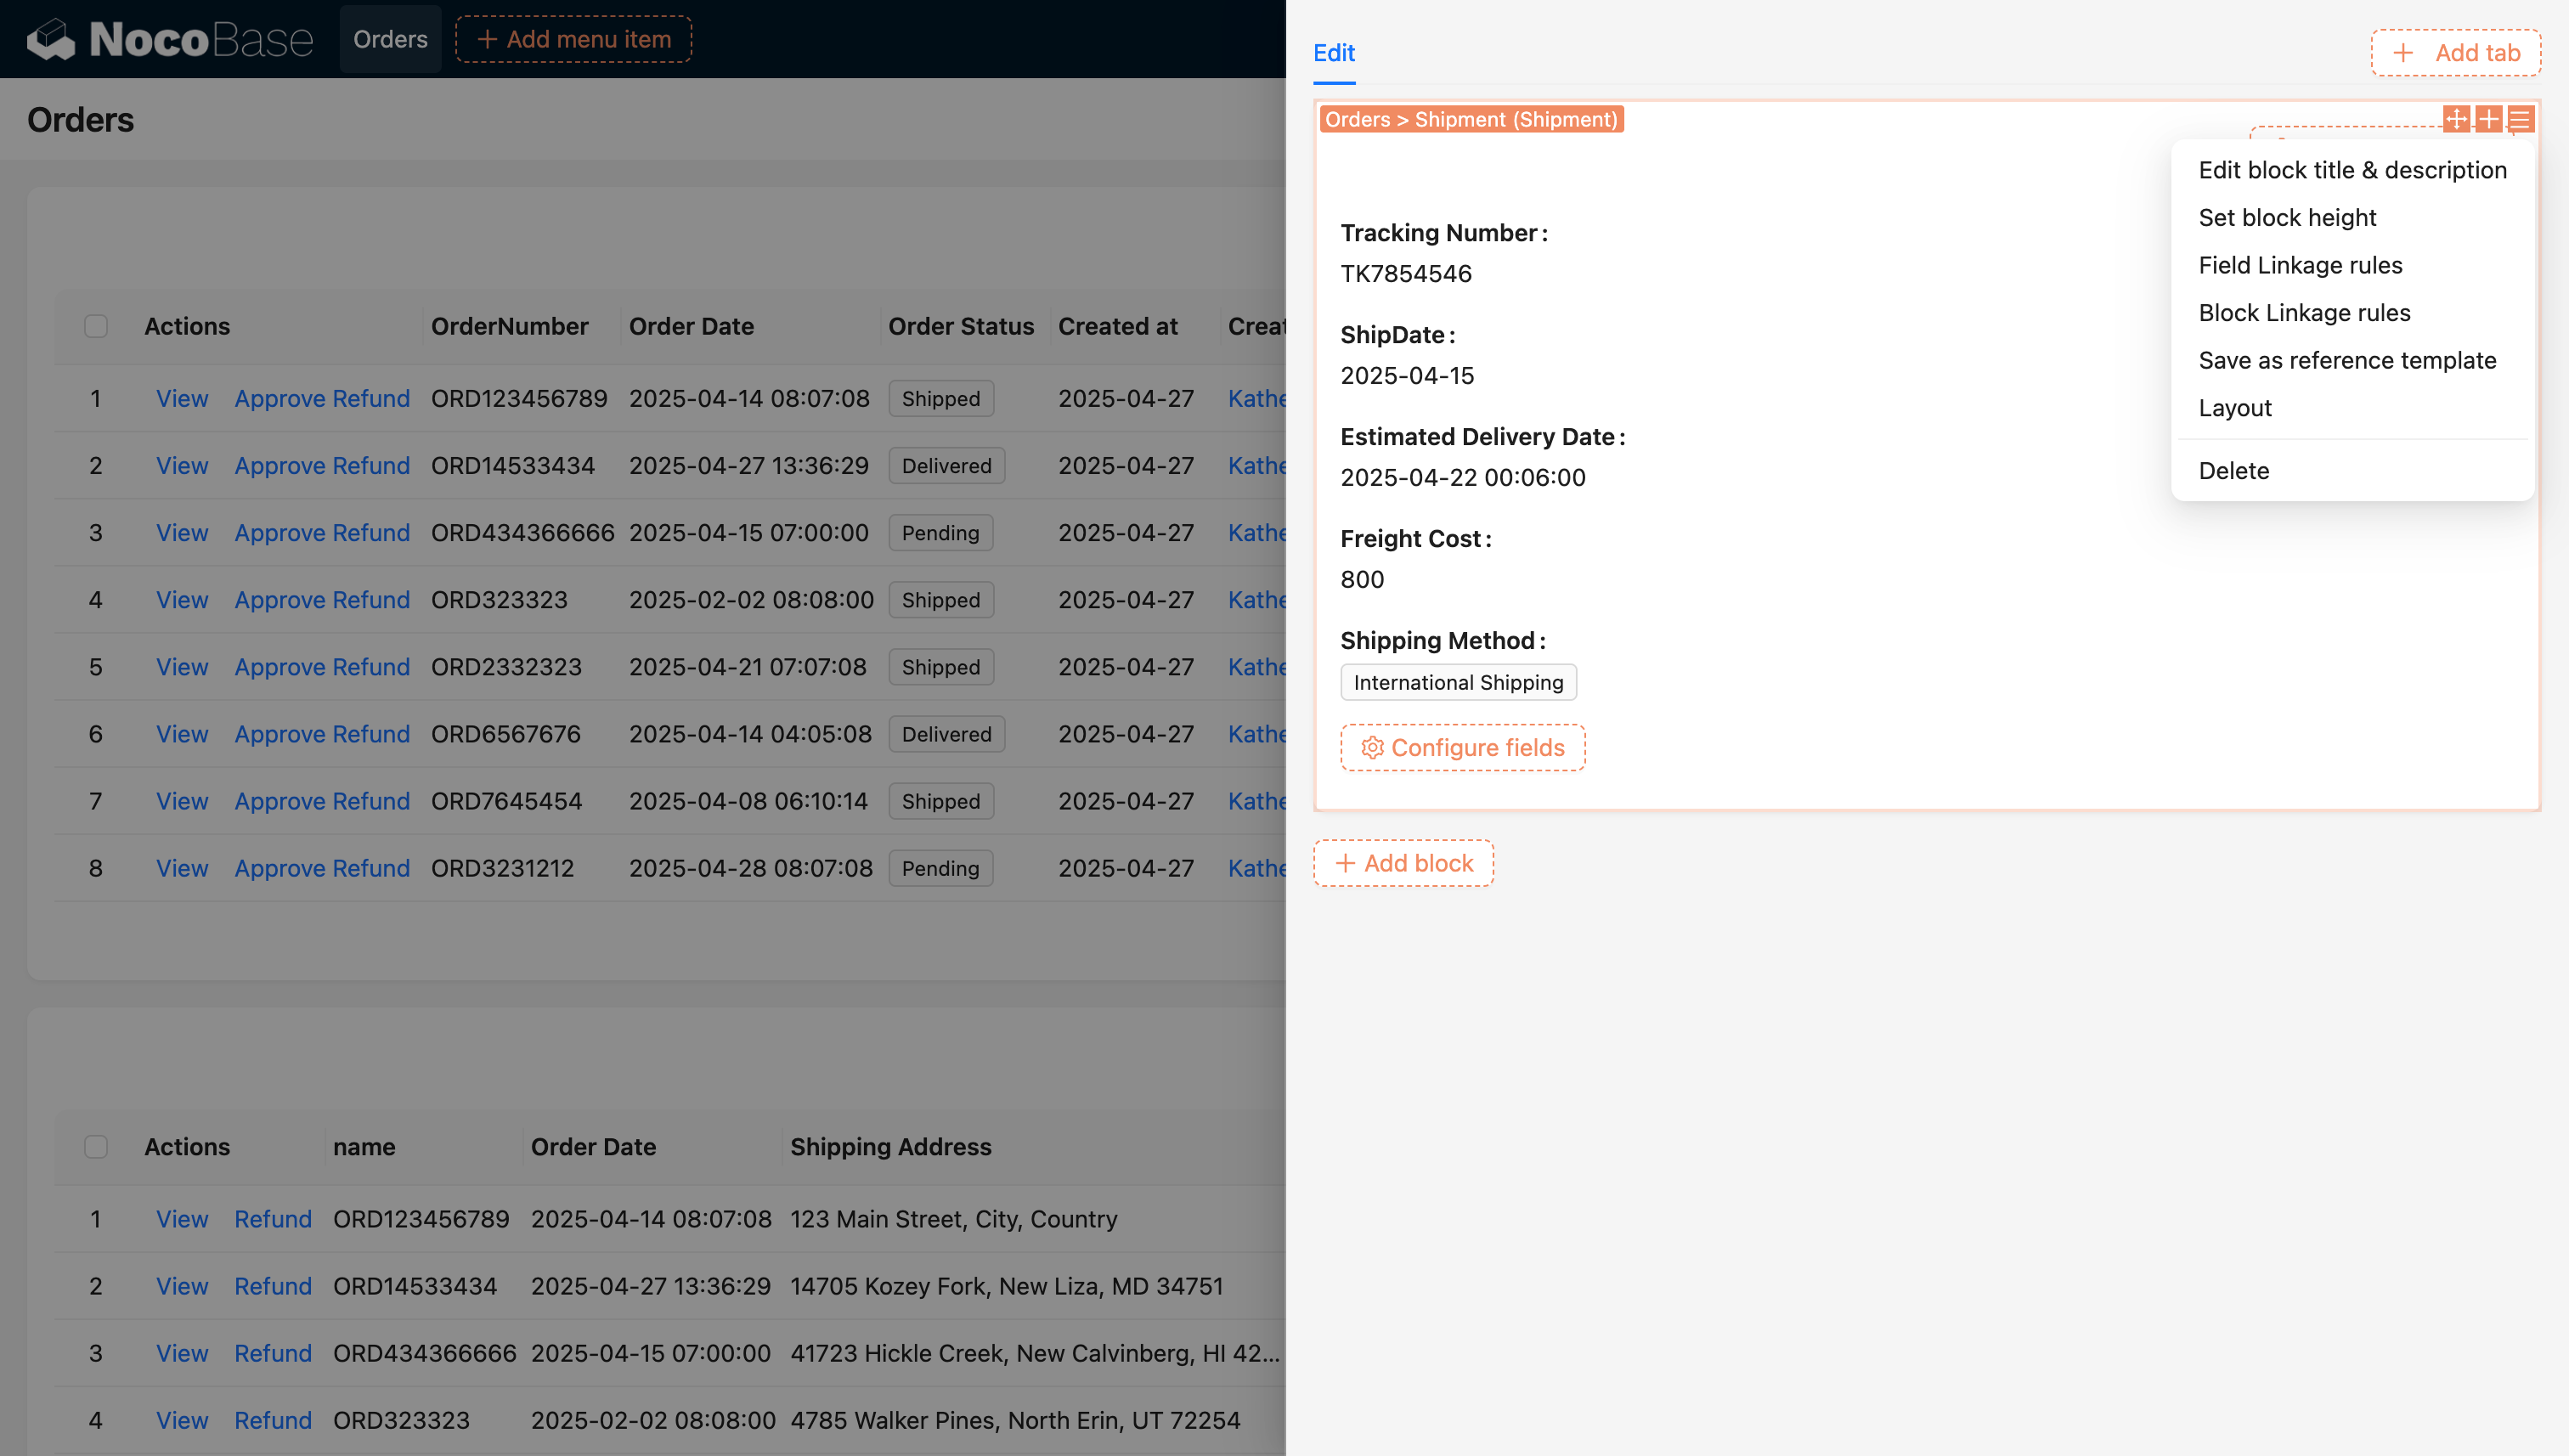The image size is (2569, 1456).
Task: View order ORD7645454
Action: pos(182,800)
